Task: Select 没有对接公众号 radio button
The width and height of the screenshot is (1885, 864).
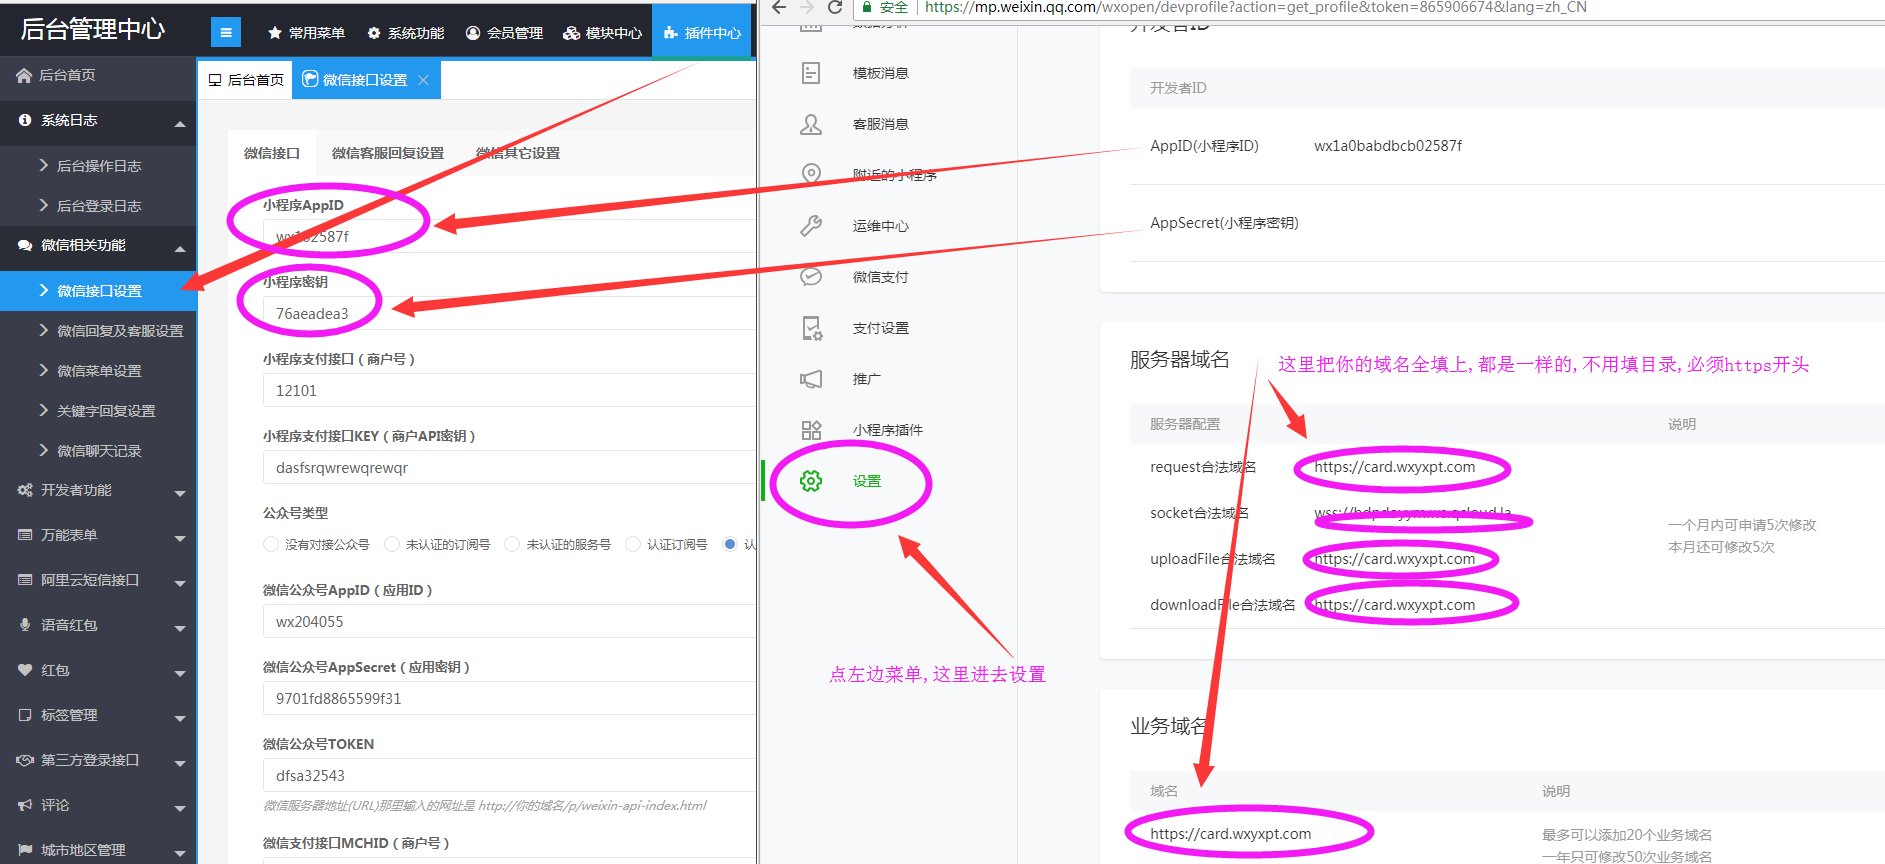Action: [271, 544]
